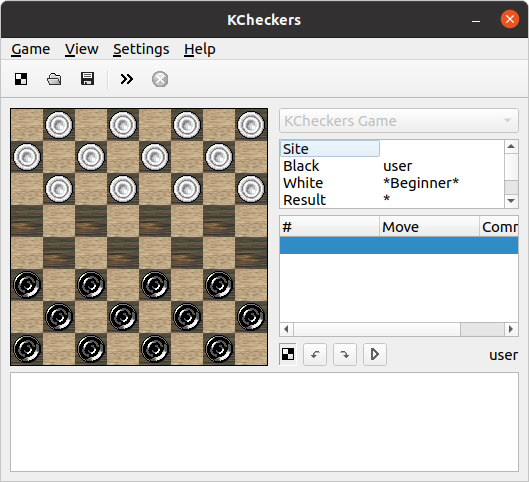Undo the last move
Viewport: 529px width, 482px height.
[315, 355]
